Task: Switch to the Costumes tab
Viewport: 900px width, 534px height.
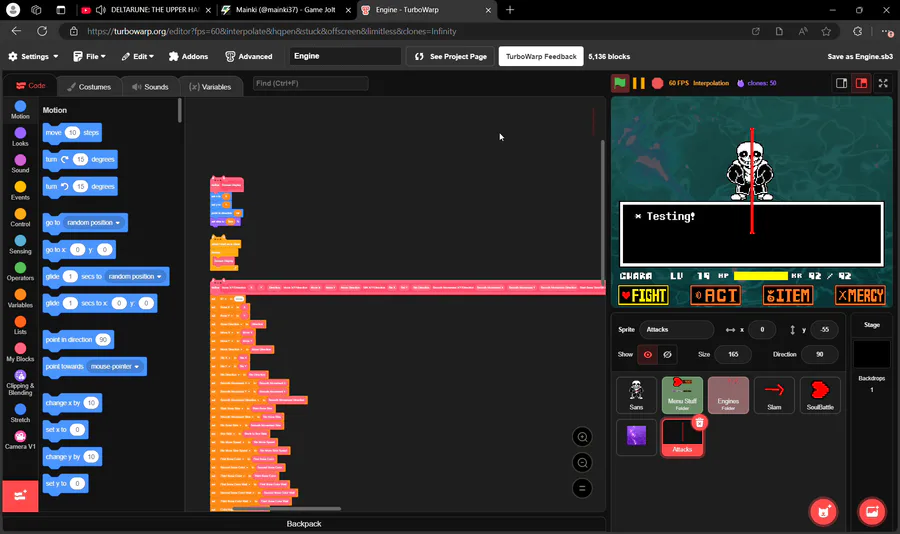Action: (89, 87)
